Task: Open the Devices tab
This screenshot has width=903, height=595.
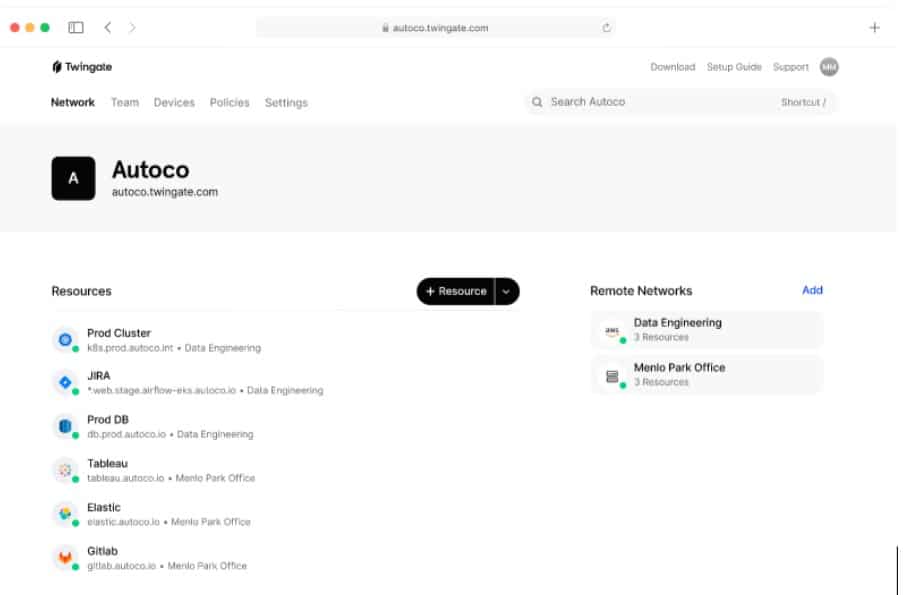Action: pyautogui.click(x=174, y=103)
